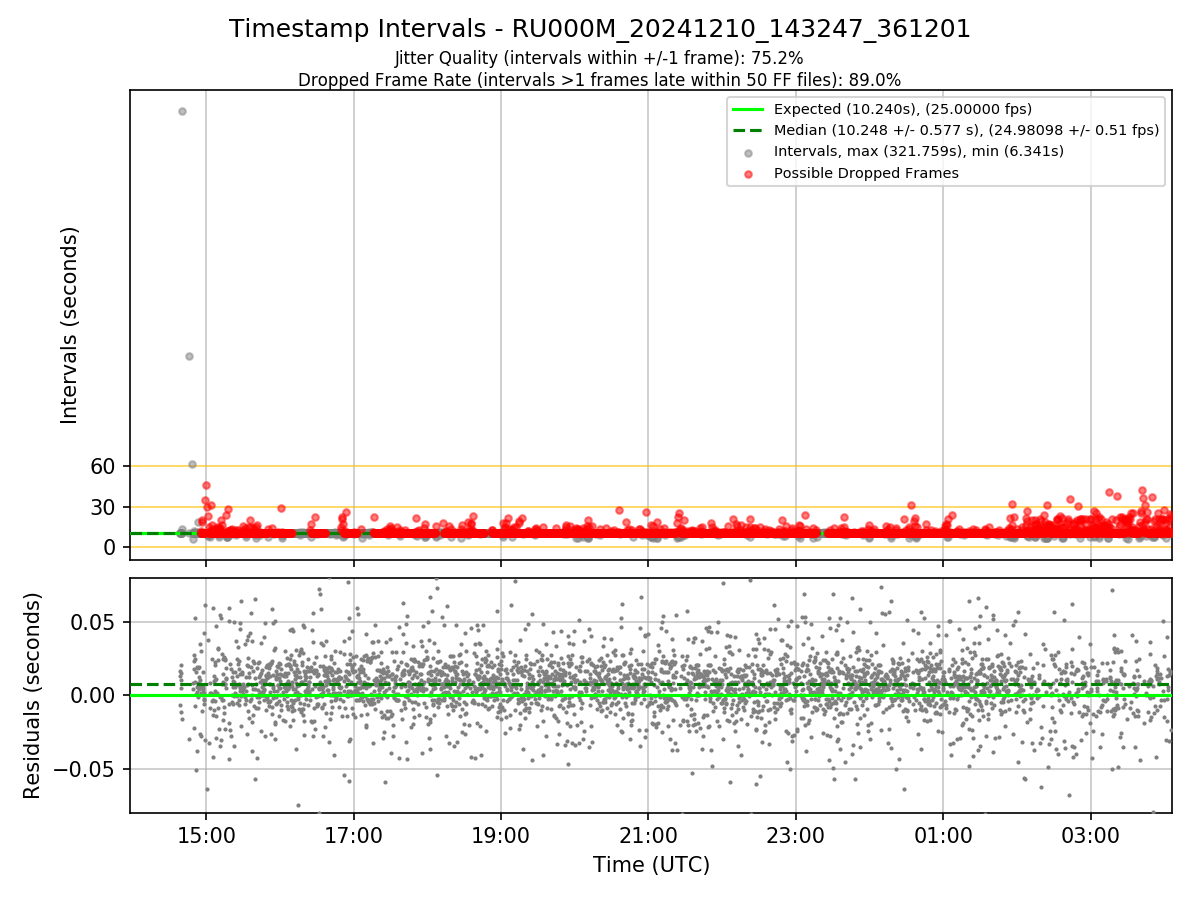Click the 30 tick label on intervals axis

[x=103, y=507]
